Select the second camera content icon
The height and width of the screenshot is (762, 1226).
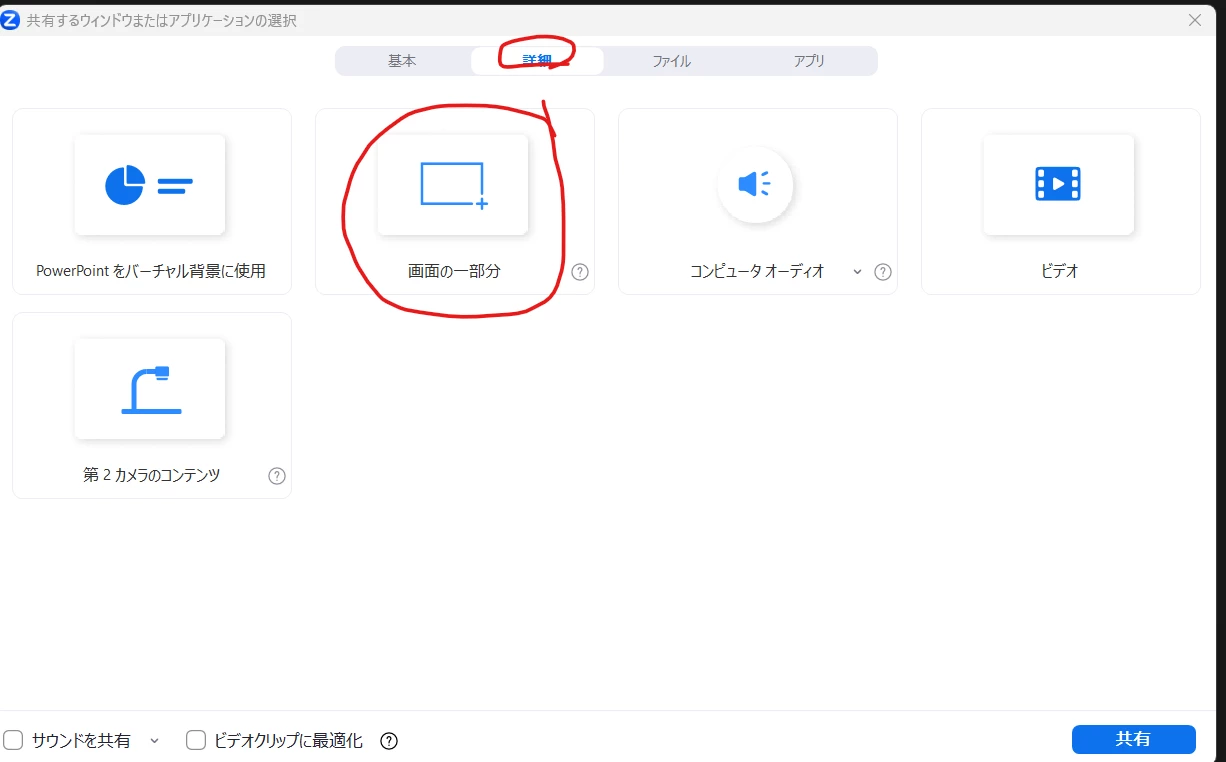tap(149, 389)
